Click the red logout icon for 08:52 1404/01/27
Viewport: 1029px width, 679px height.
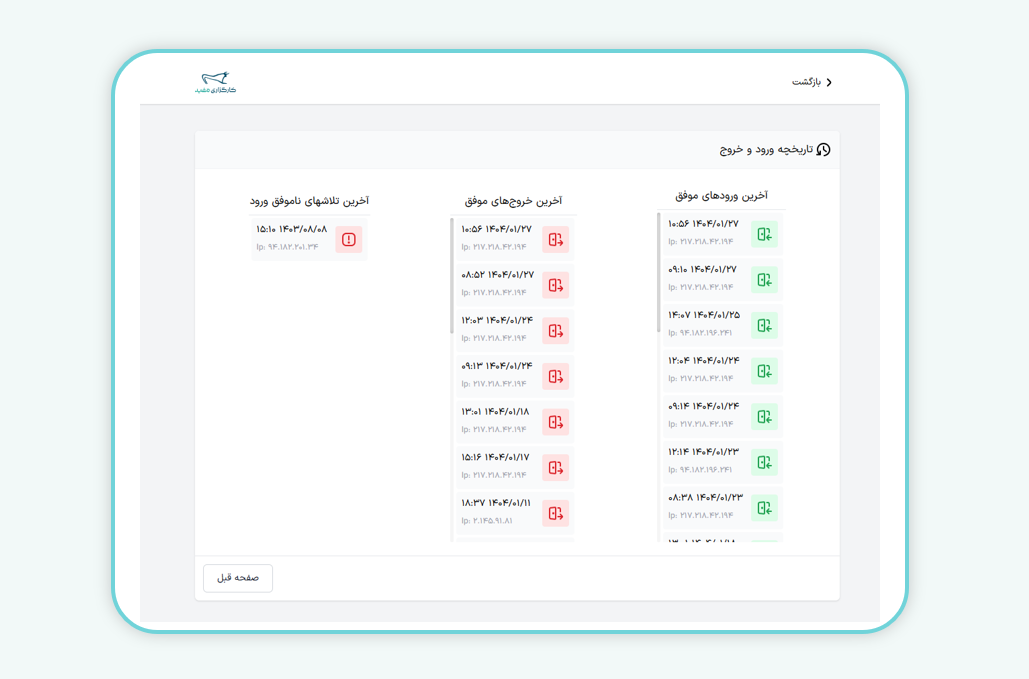[556, 285]
